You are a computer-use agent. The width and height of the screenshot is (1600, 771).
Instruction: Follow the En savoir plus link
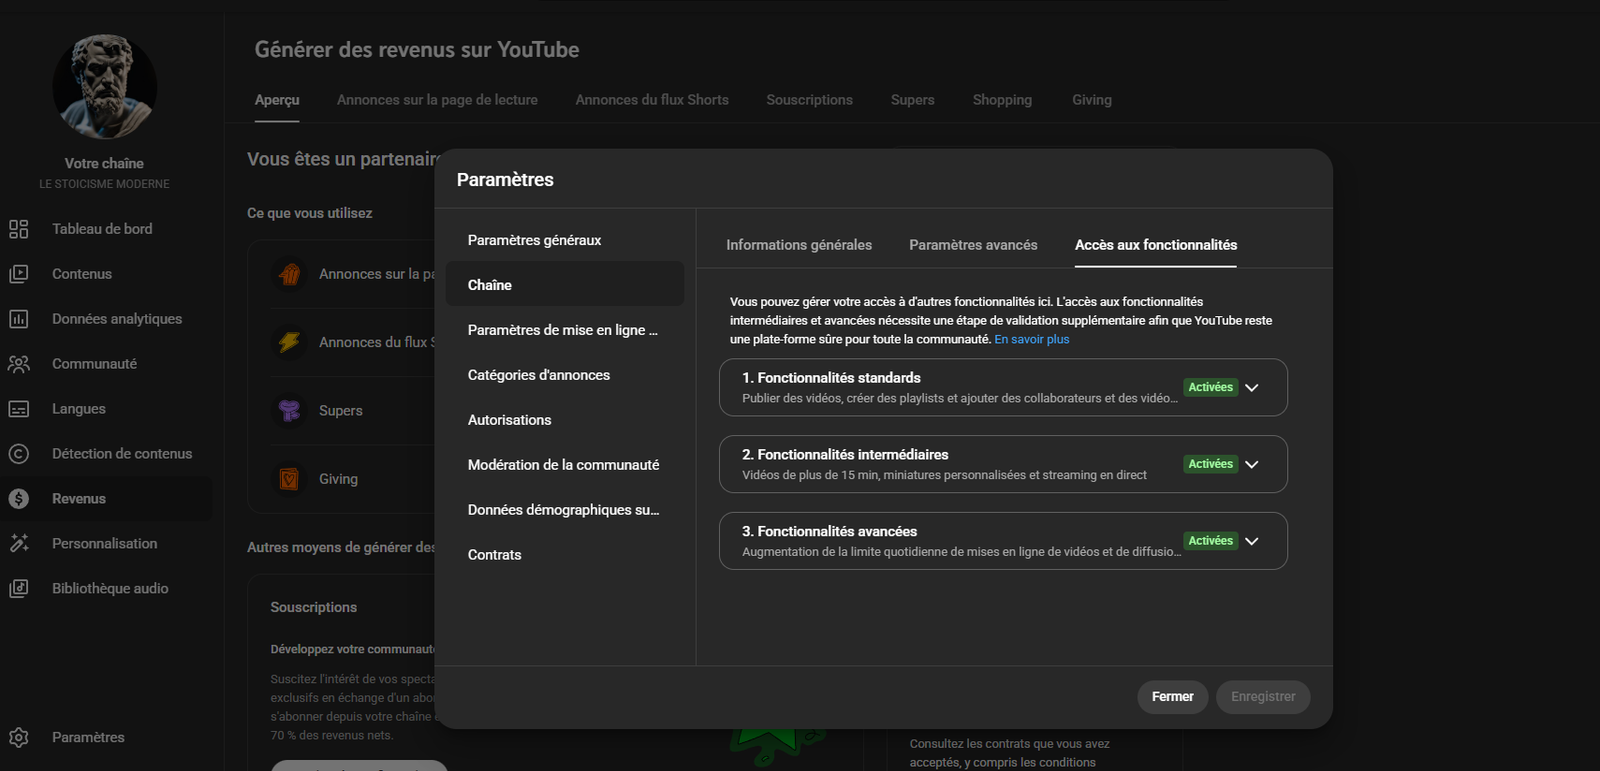(1032, 340)
